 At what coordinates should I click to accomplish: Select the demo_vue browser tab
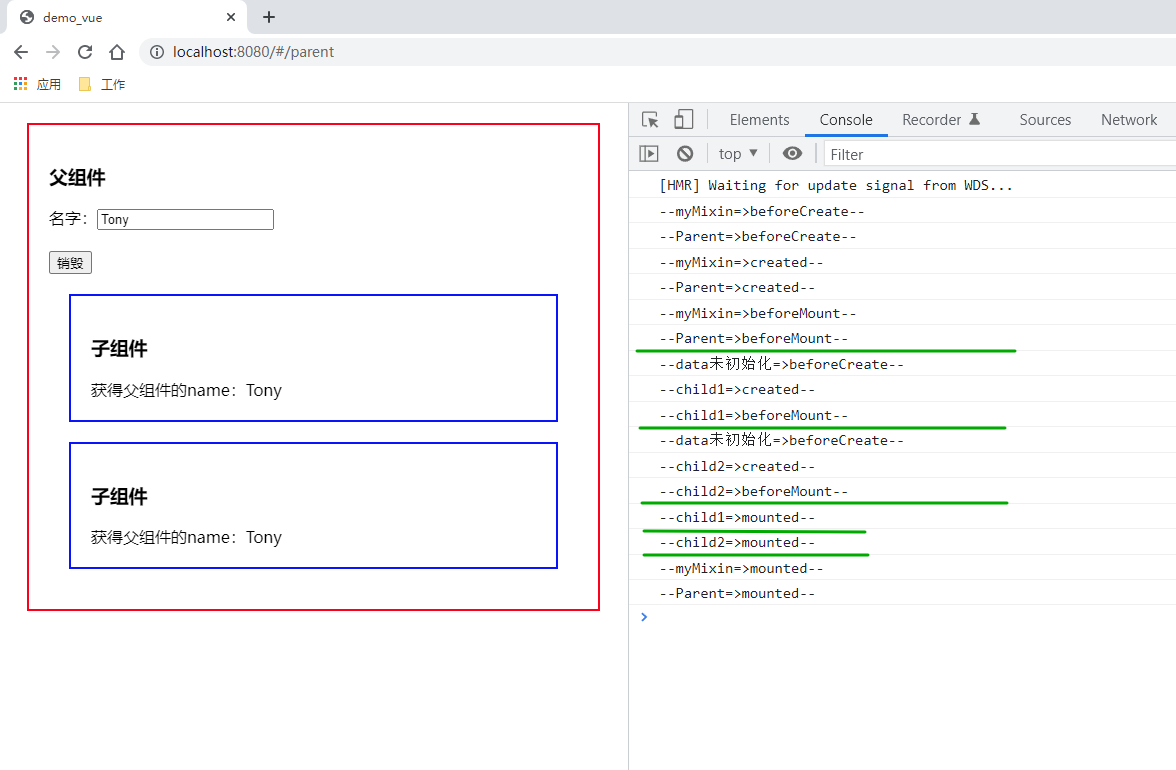[126, 17]
